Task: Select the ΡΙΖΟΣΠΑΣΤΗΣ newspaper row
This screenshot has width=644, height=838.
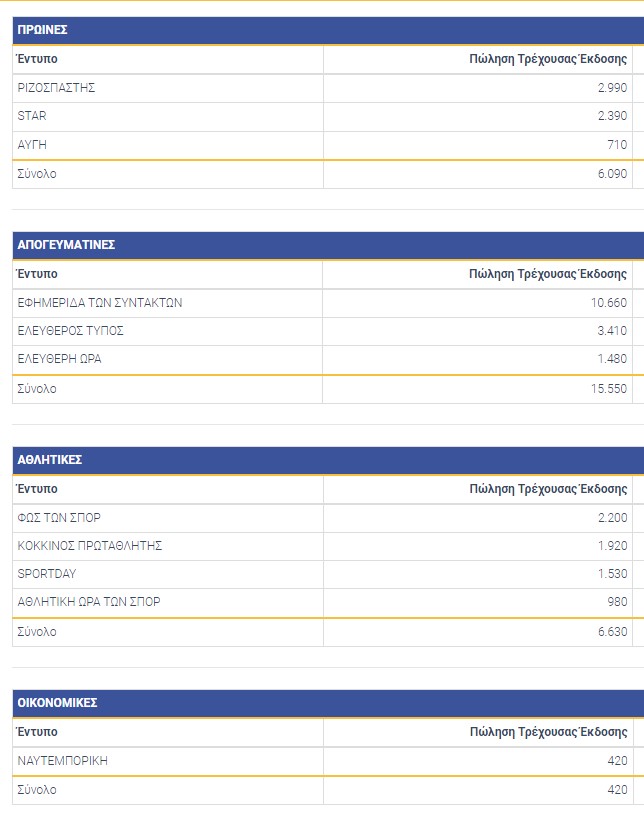Action: coord(56,88)
